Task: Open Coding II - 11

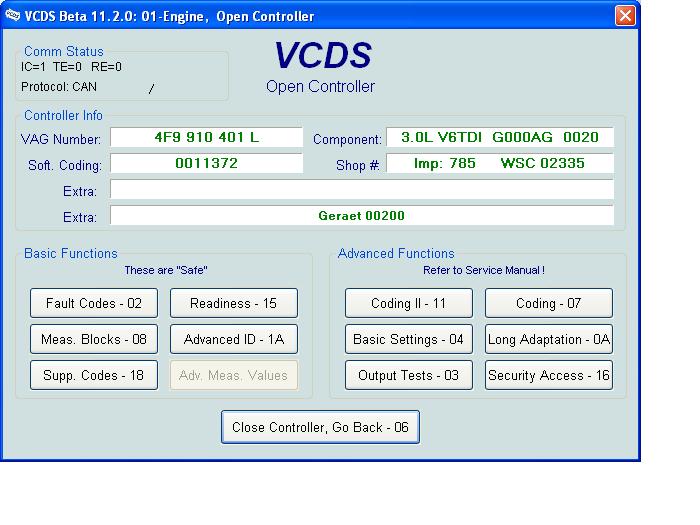Action: click(x=408, y=303)
